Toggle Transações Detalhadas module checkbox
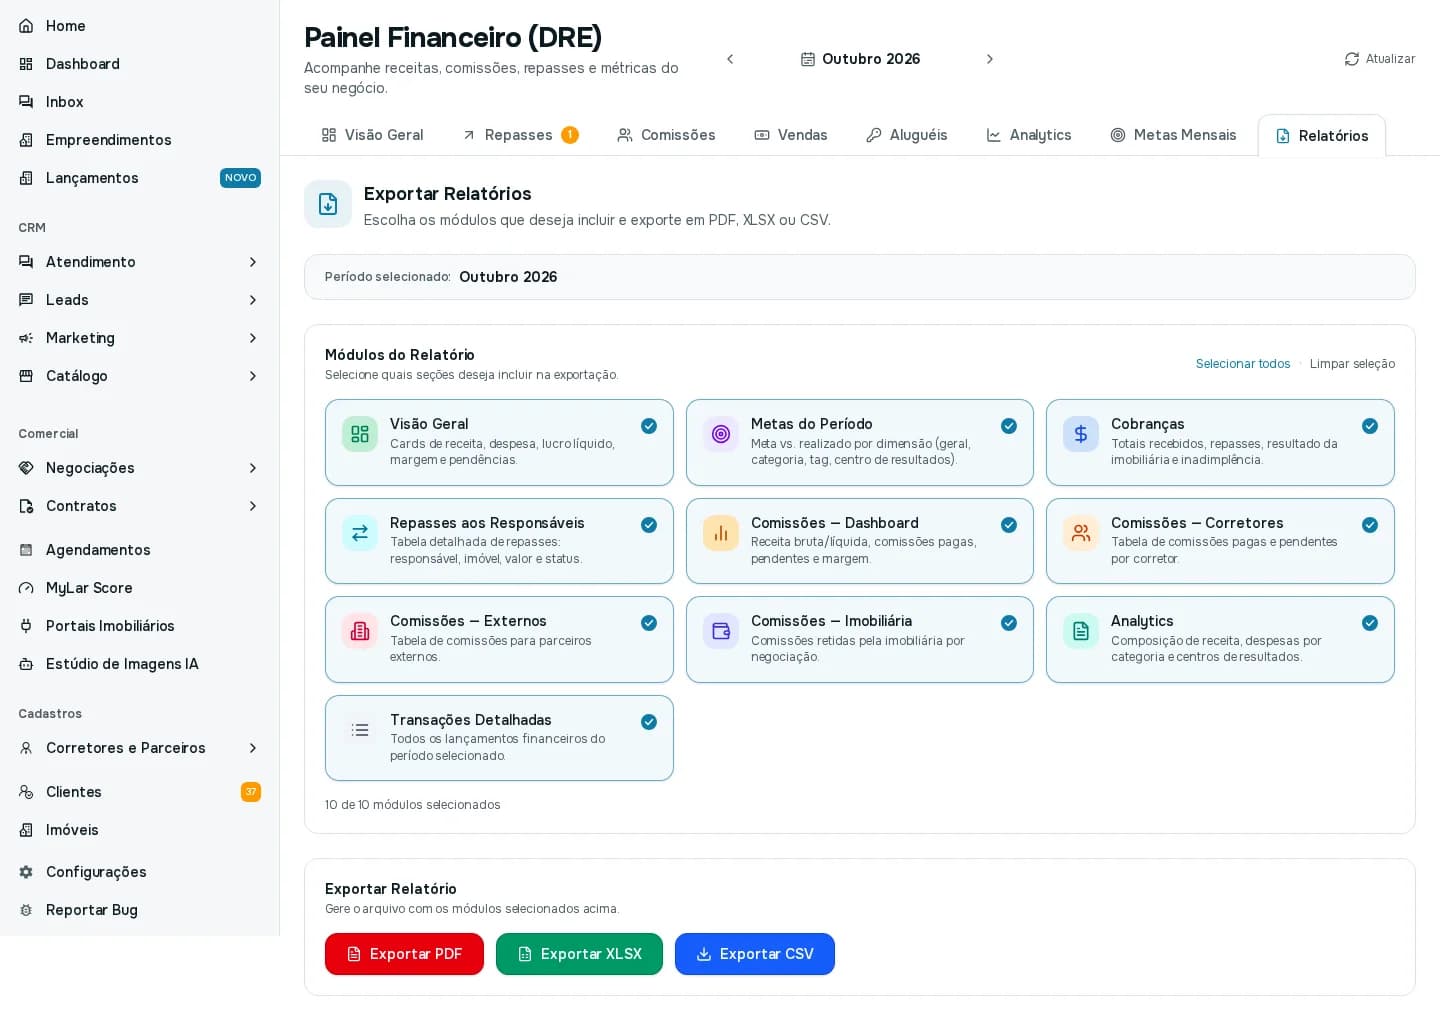 649,722
